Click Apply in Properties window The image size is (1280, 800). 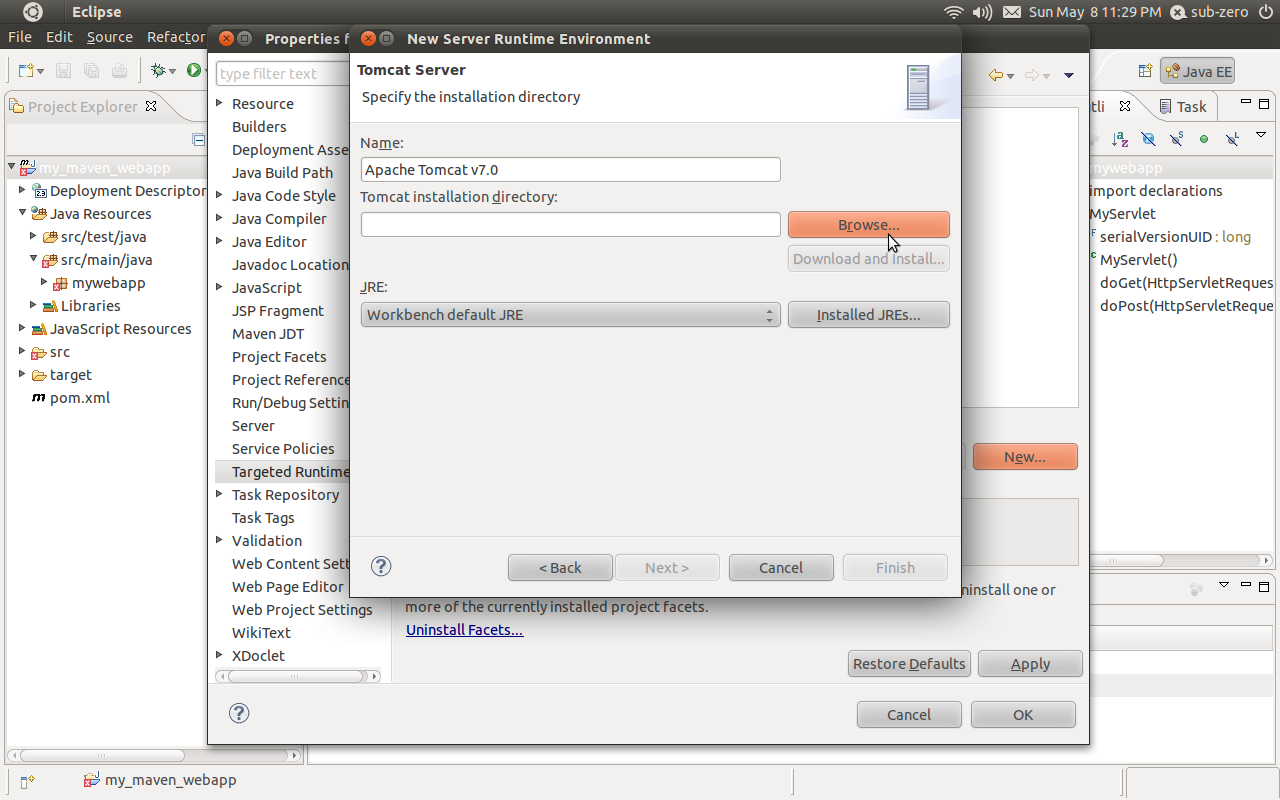pyautogui.click(x=1030, y=664)
